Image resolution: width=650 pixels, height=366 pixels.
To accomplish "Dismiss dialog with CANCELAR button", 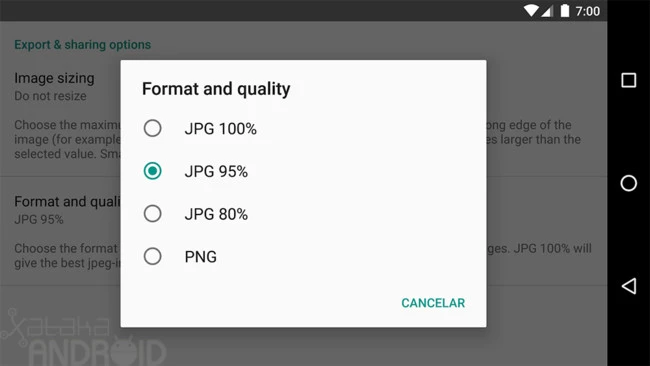I will [433, 303].
